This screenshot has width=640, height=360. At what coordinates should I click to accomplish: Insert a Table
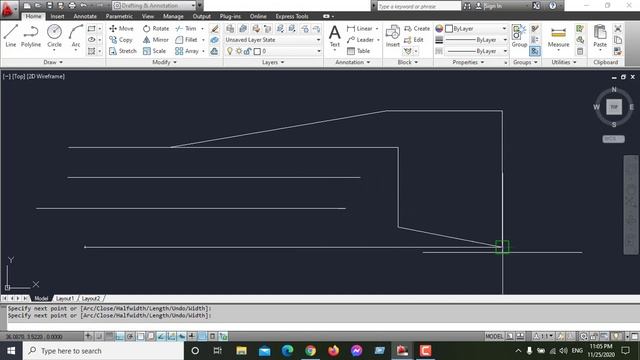point(358,51)
